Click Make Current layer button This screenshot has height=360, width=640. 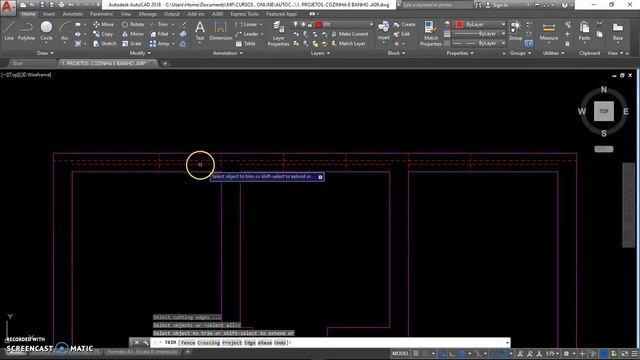click(349, 34)
